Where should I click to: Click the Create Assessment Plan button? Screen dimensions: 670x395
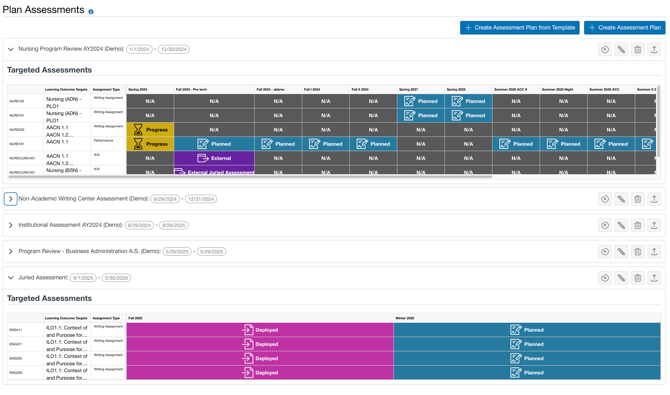(625, 28)
